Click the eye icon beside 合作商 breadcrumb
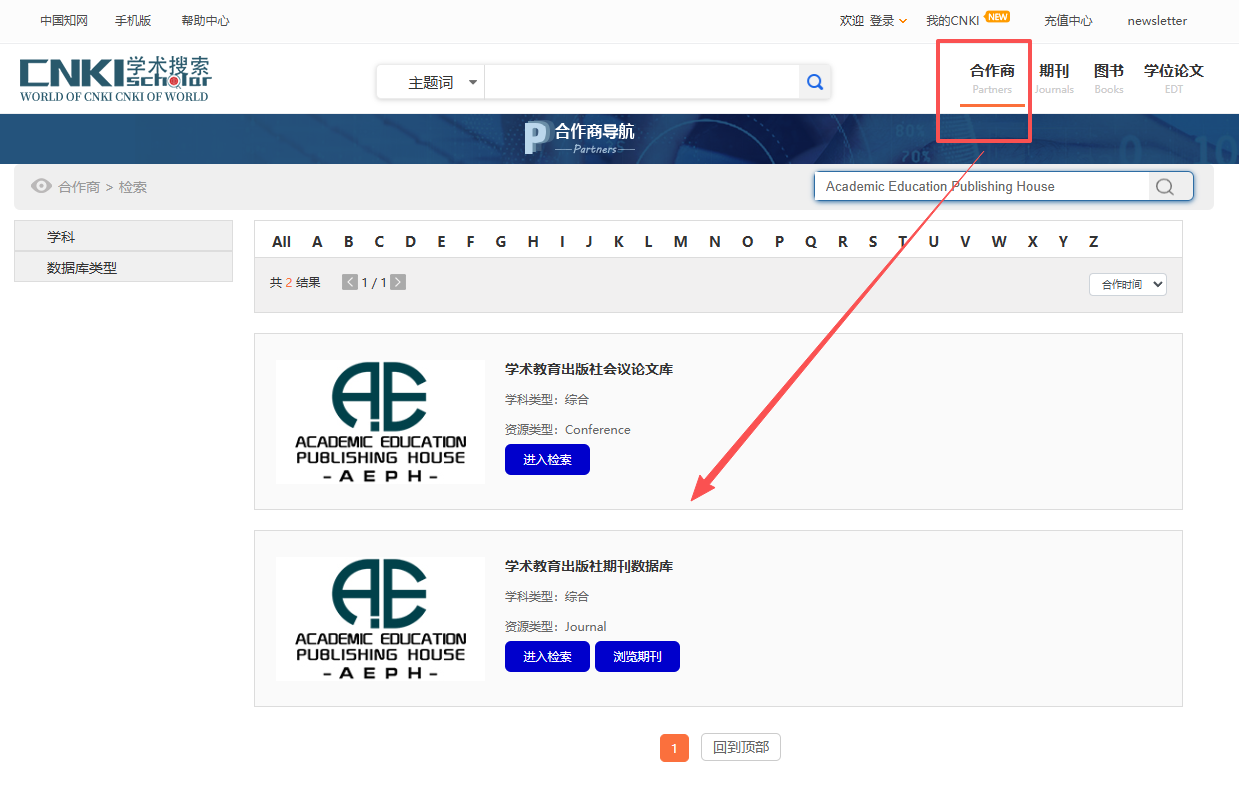The image size is (1239, 788). pyautogui.click(x=41, y=186)
